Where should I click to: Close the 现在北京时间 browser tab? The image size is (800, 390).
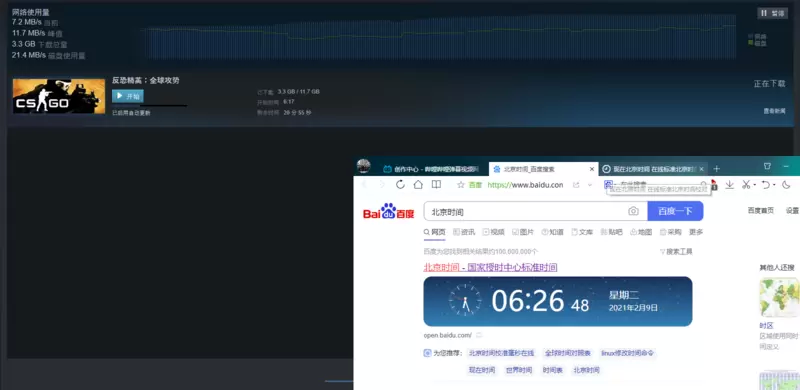702,169
